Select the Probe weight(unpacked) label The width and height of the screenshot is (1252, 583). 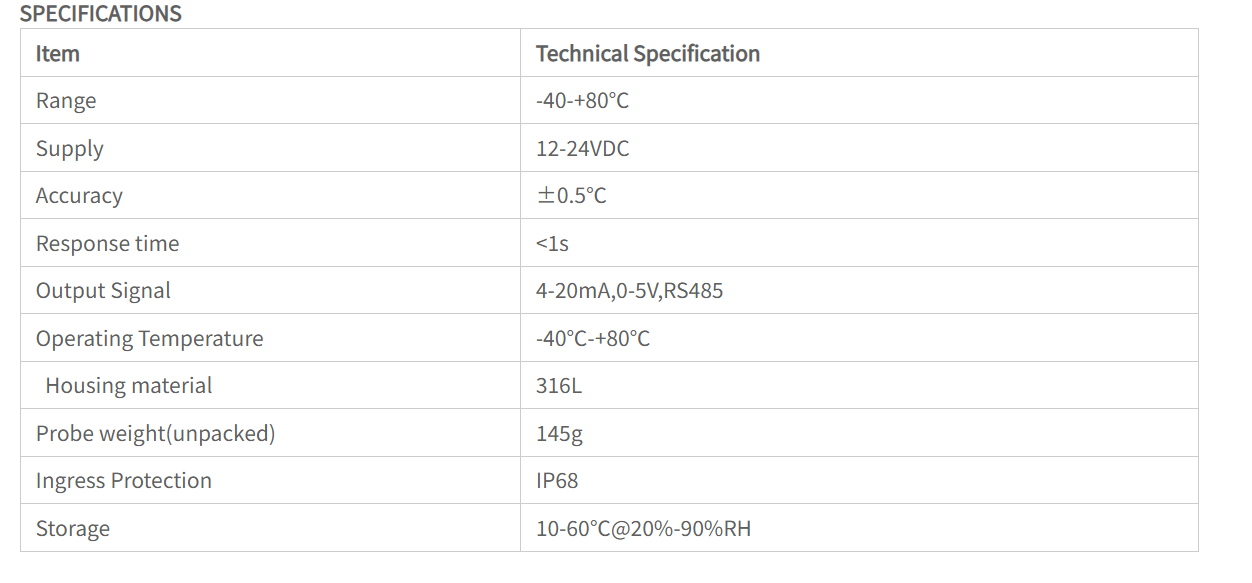(x=156, y=434)
